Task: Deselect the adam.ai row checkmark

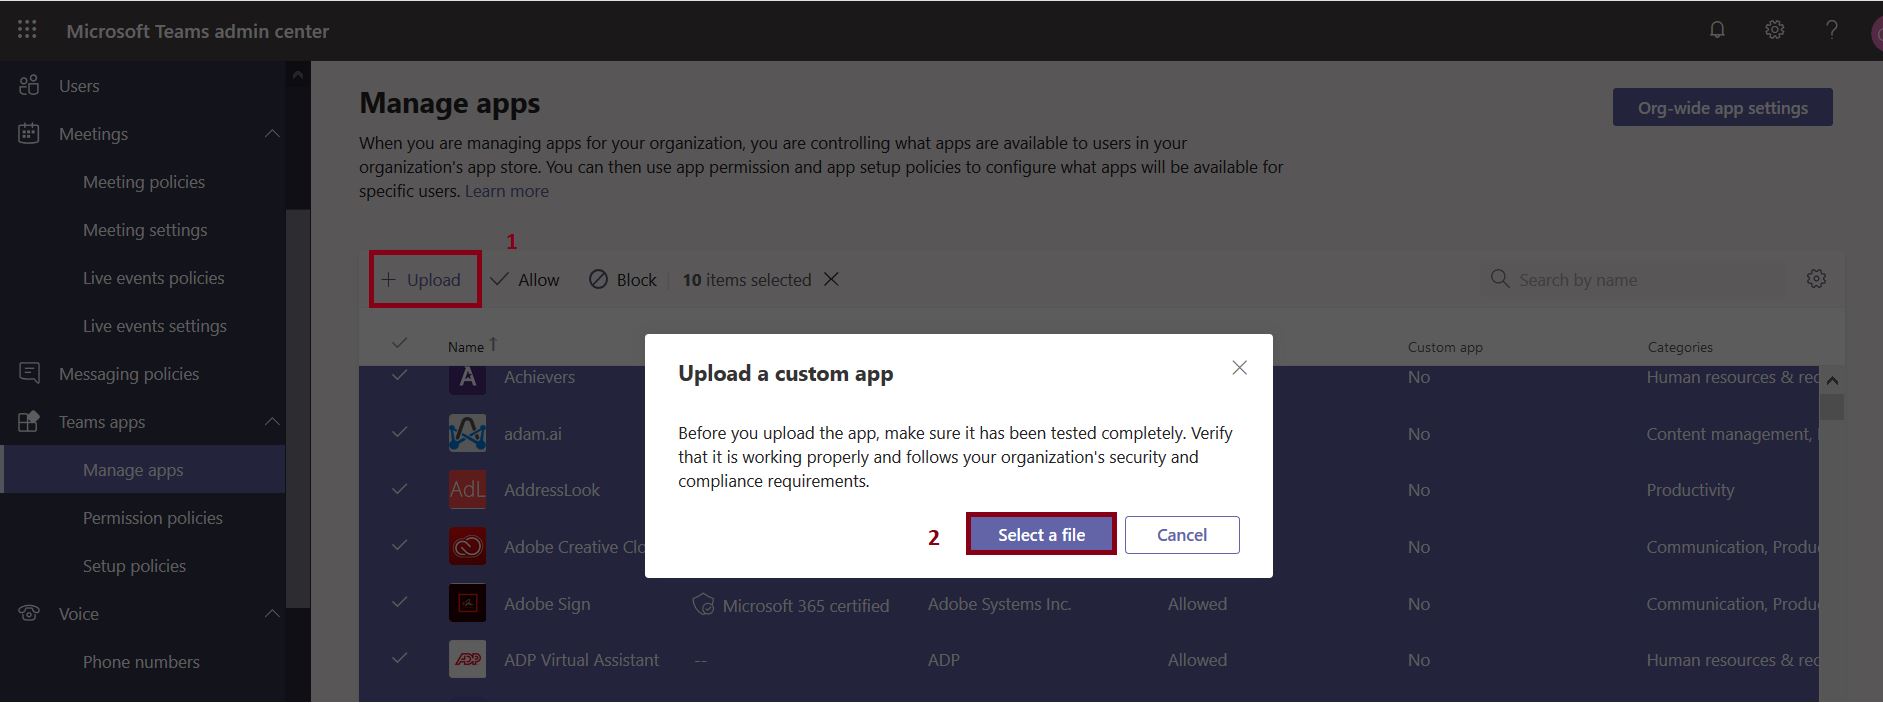Action: (399, 432)
